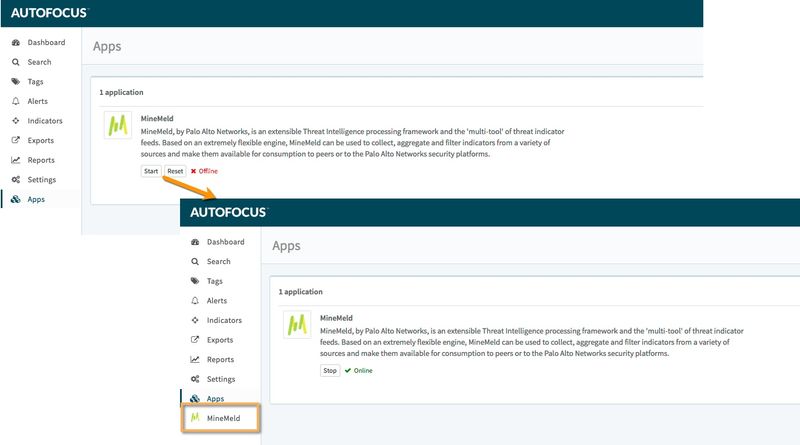
Task: Click '1 application' text in upper window
Action: [x=121, y=92]
